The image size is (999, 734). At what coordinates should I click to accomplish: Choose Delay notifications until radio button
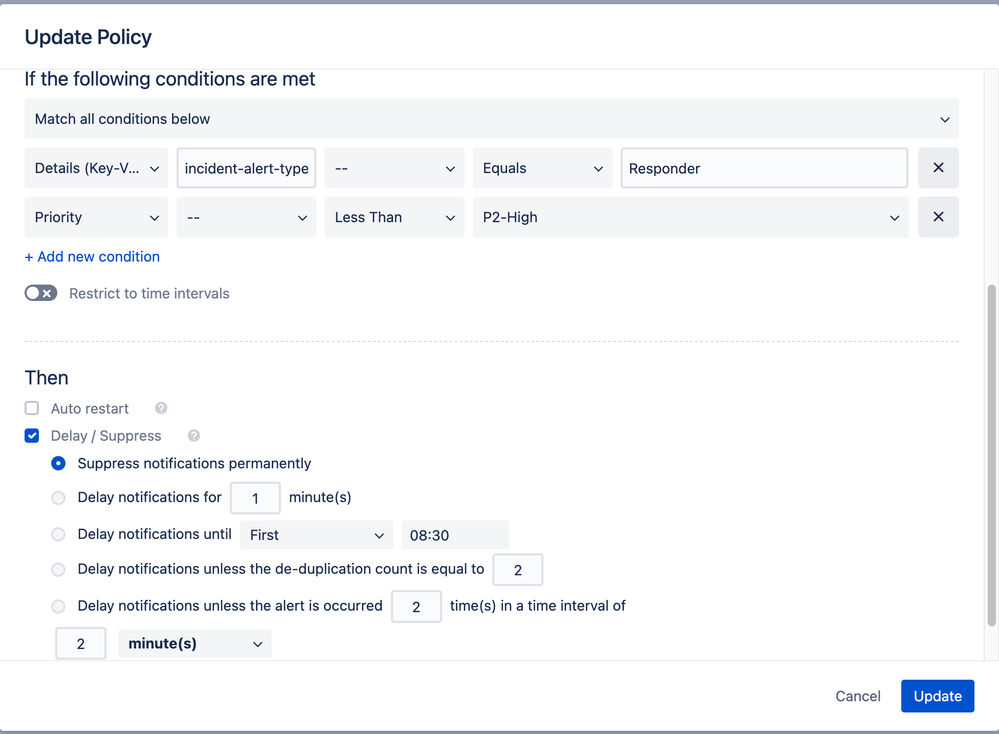pos(59,535)
